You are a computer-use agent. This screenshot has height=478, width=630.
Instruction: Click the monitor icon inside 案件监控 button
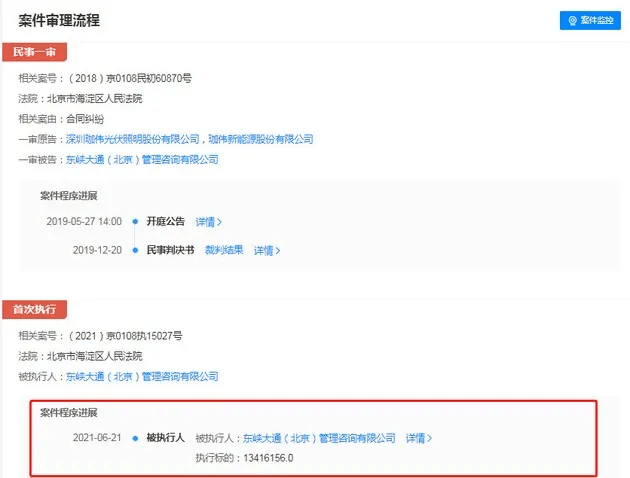573,20
